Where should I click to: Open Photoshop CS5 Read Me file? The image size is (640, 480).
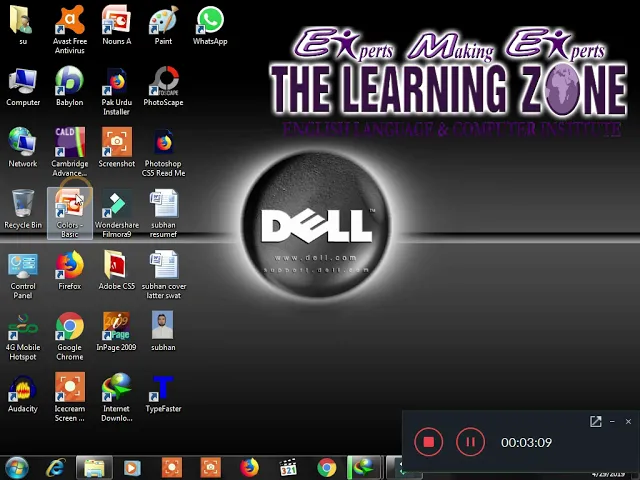(x=163, y=152)
